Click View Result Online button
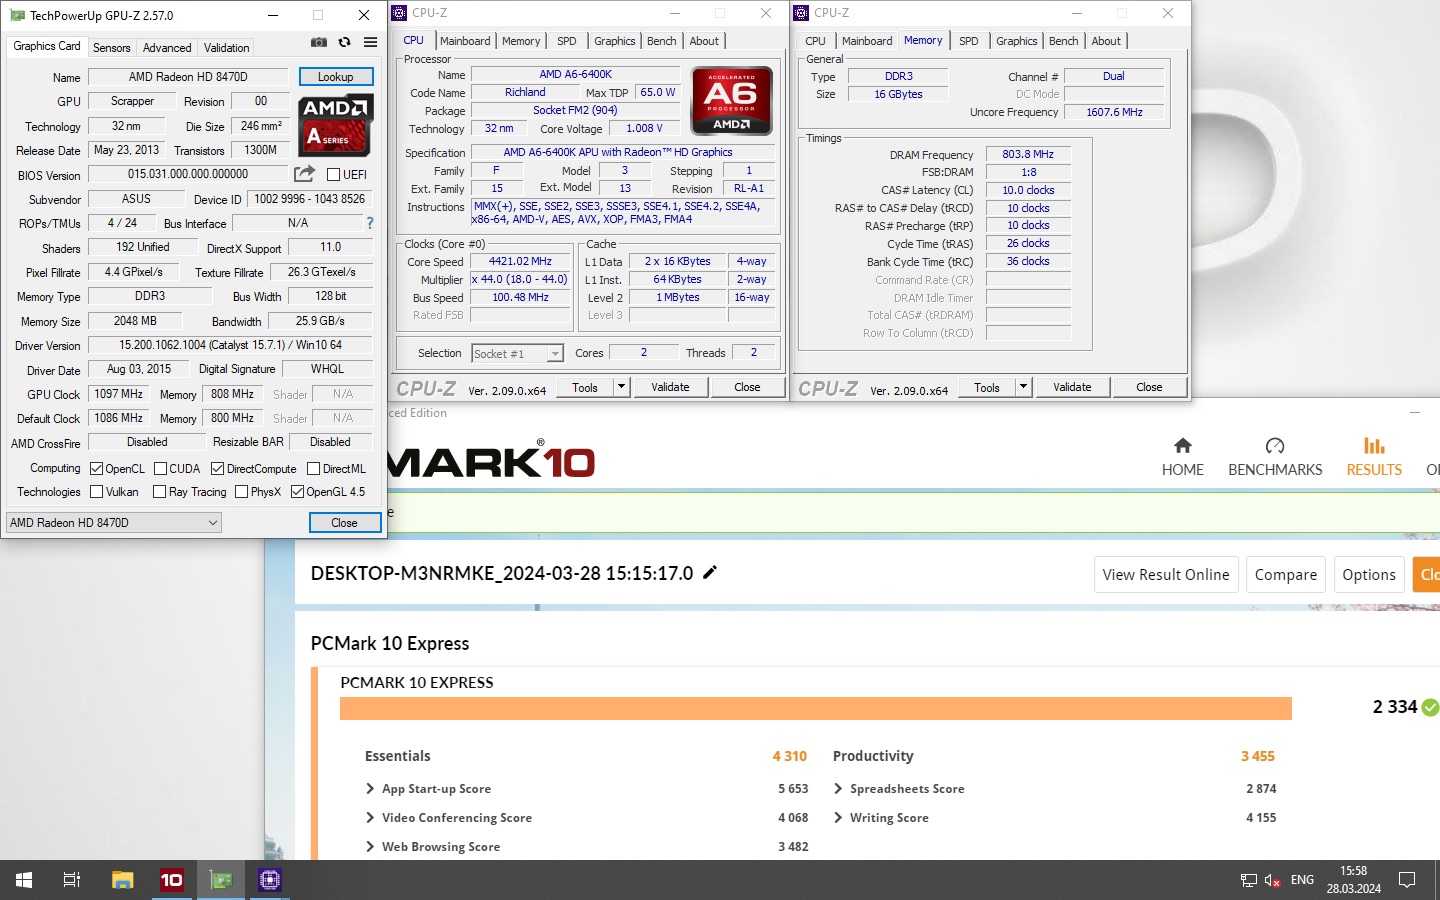Viewport: 1440px width, 900px height. (1166, 574)
